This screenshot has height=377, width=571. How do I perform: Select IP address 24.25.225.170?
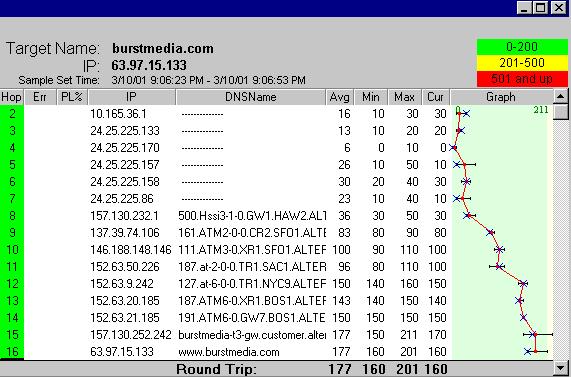point(125,148)
